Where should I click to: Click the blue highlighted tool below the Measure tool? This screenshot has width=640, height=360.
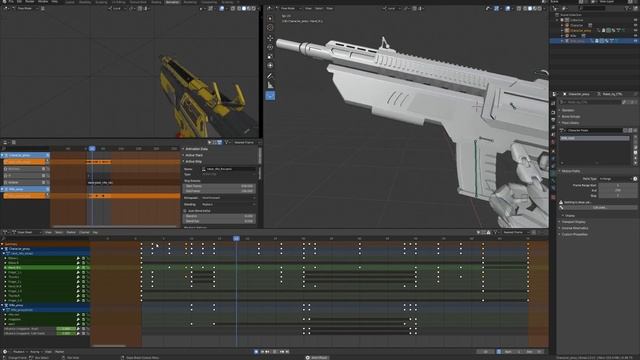(x=270, y=96)
